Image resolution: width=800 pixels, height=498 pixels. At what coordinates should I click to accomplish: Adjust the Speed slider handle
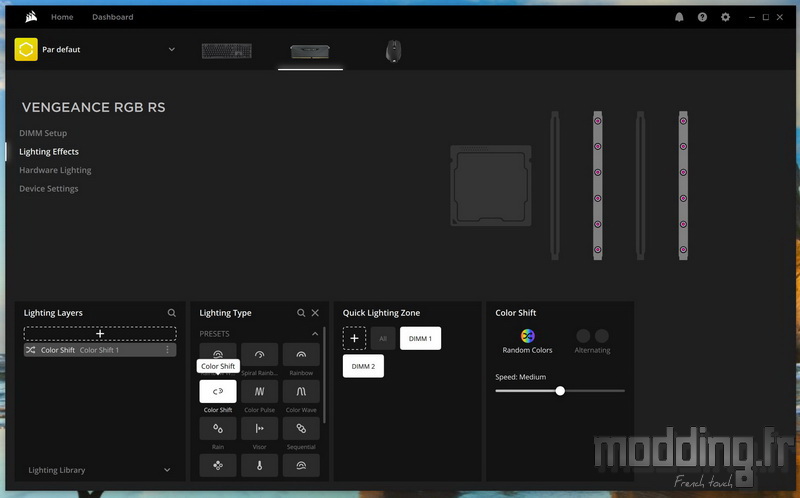click(x=560, y=391)
